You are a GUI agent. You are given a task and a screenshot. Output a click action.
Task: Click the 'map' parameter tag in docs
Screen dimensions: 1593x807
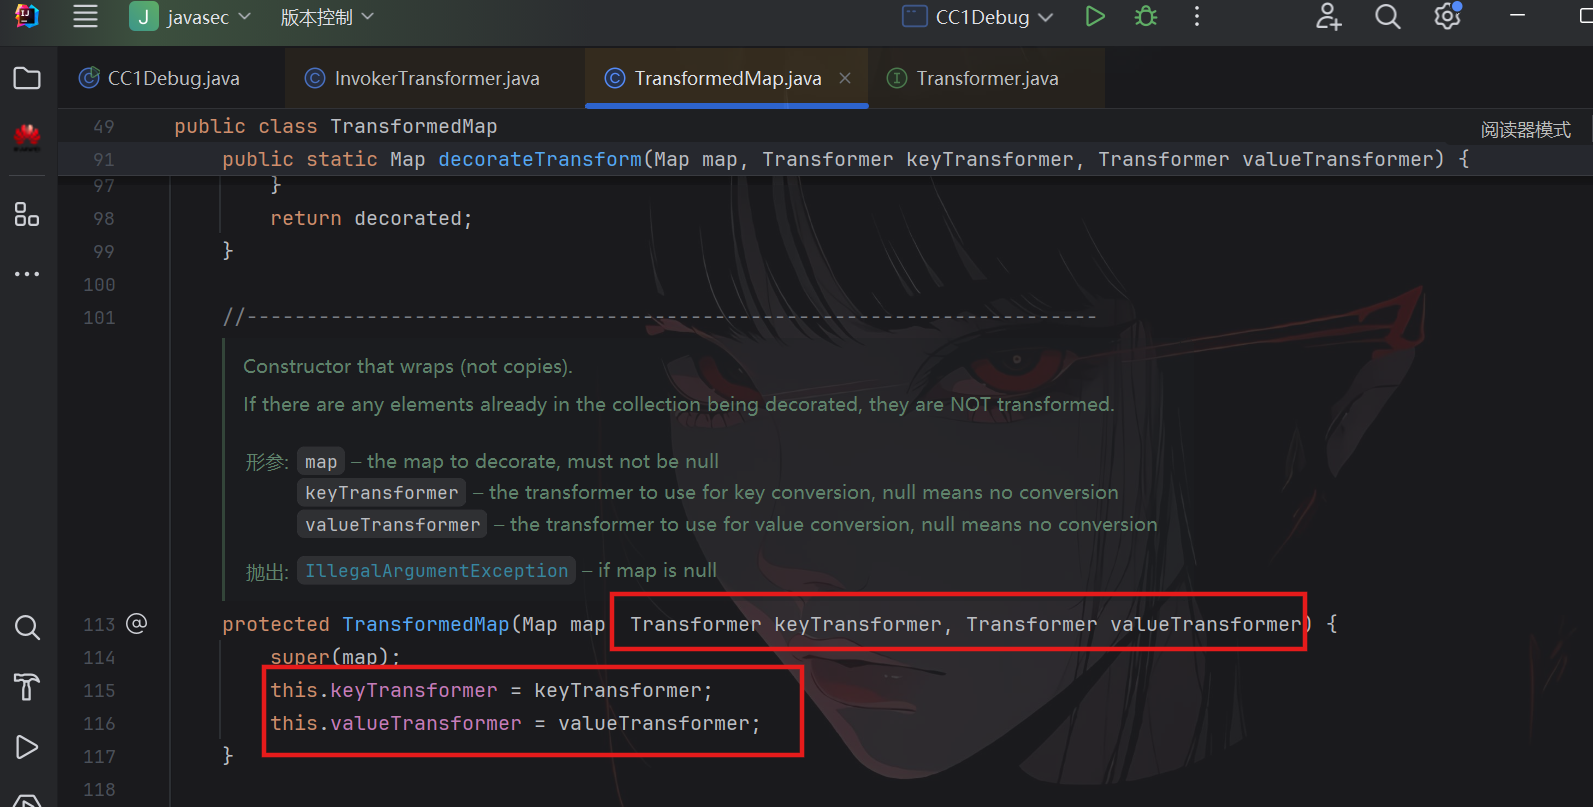point(321,461)
